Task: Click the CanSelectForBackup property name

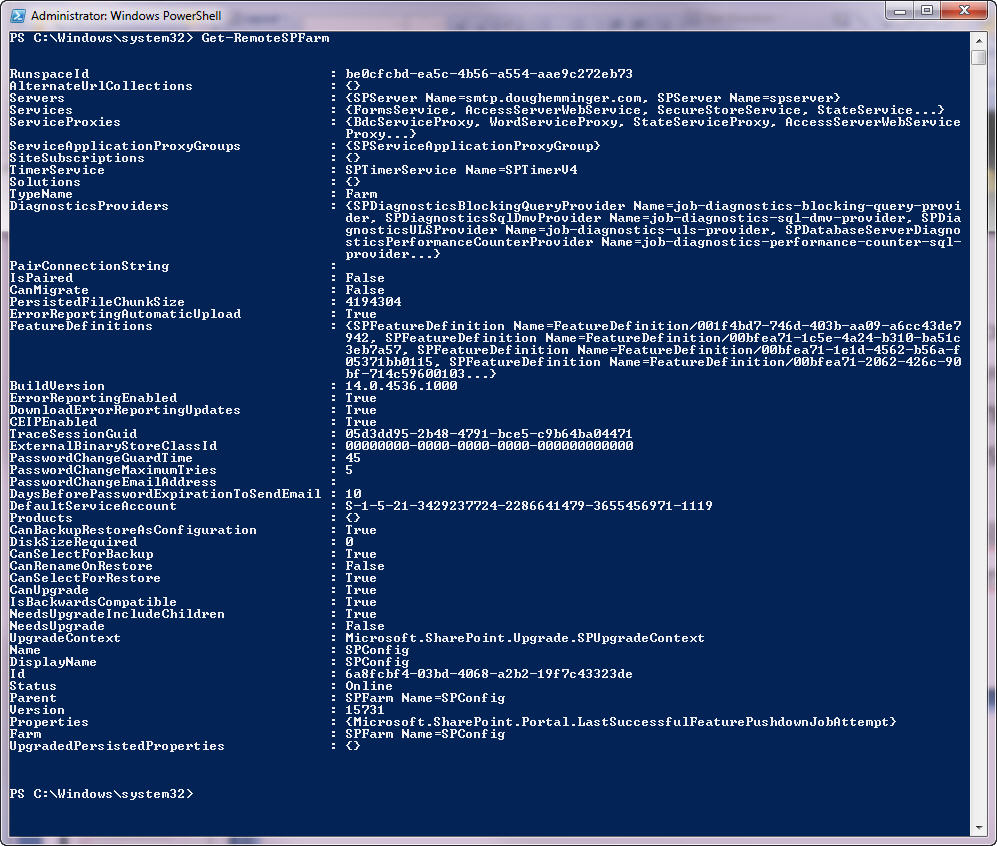Action: tap(81, 554)
